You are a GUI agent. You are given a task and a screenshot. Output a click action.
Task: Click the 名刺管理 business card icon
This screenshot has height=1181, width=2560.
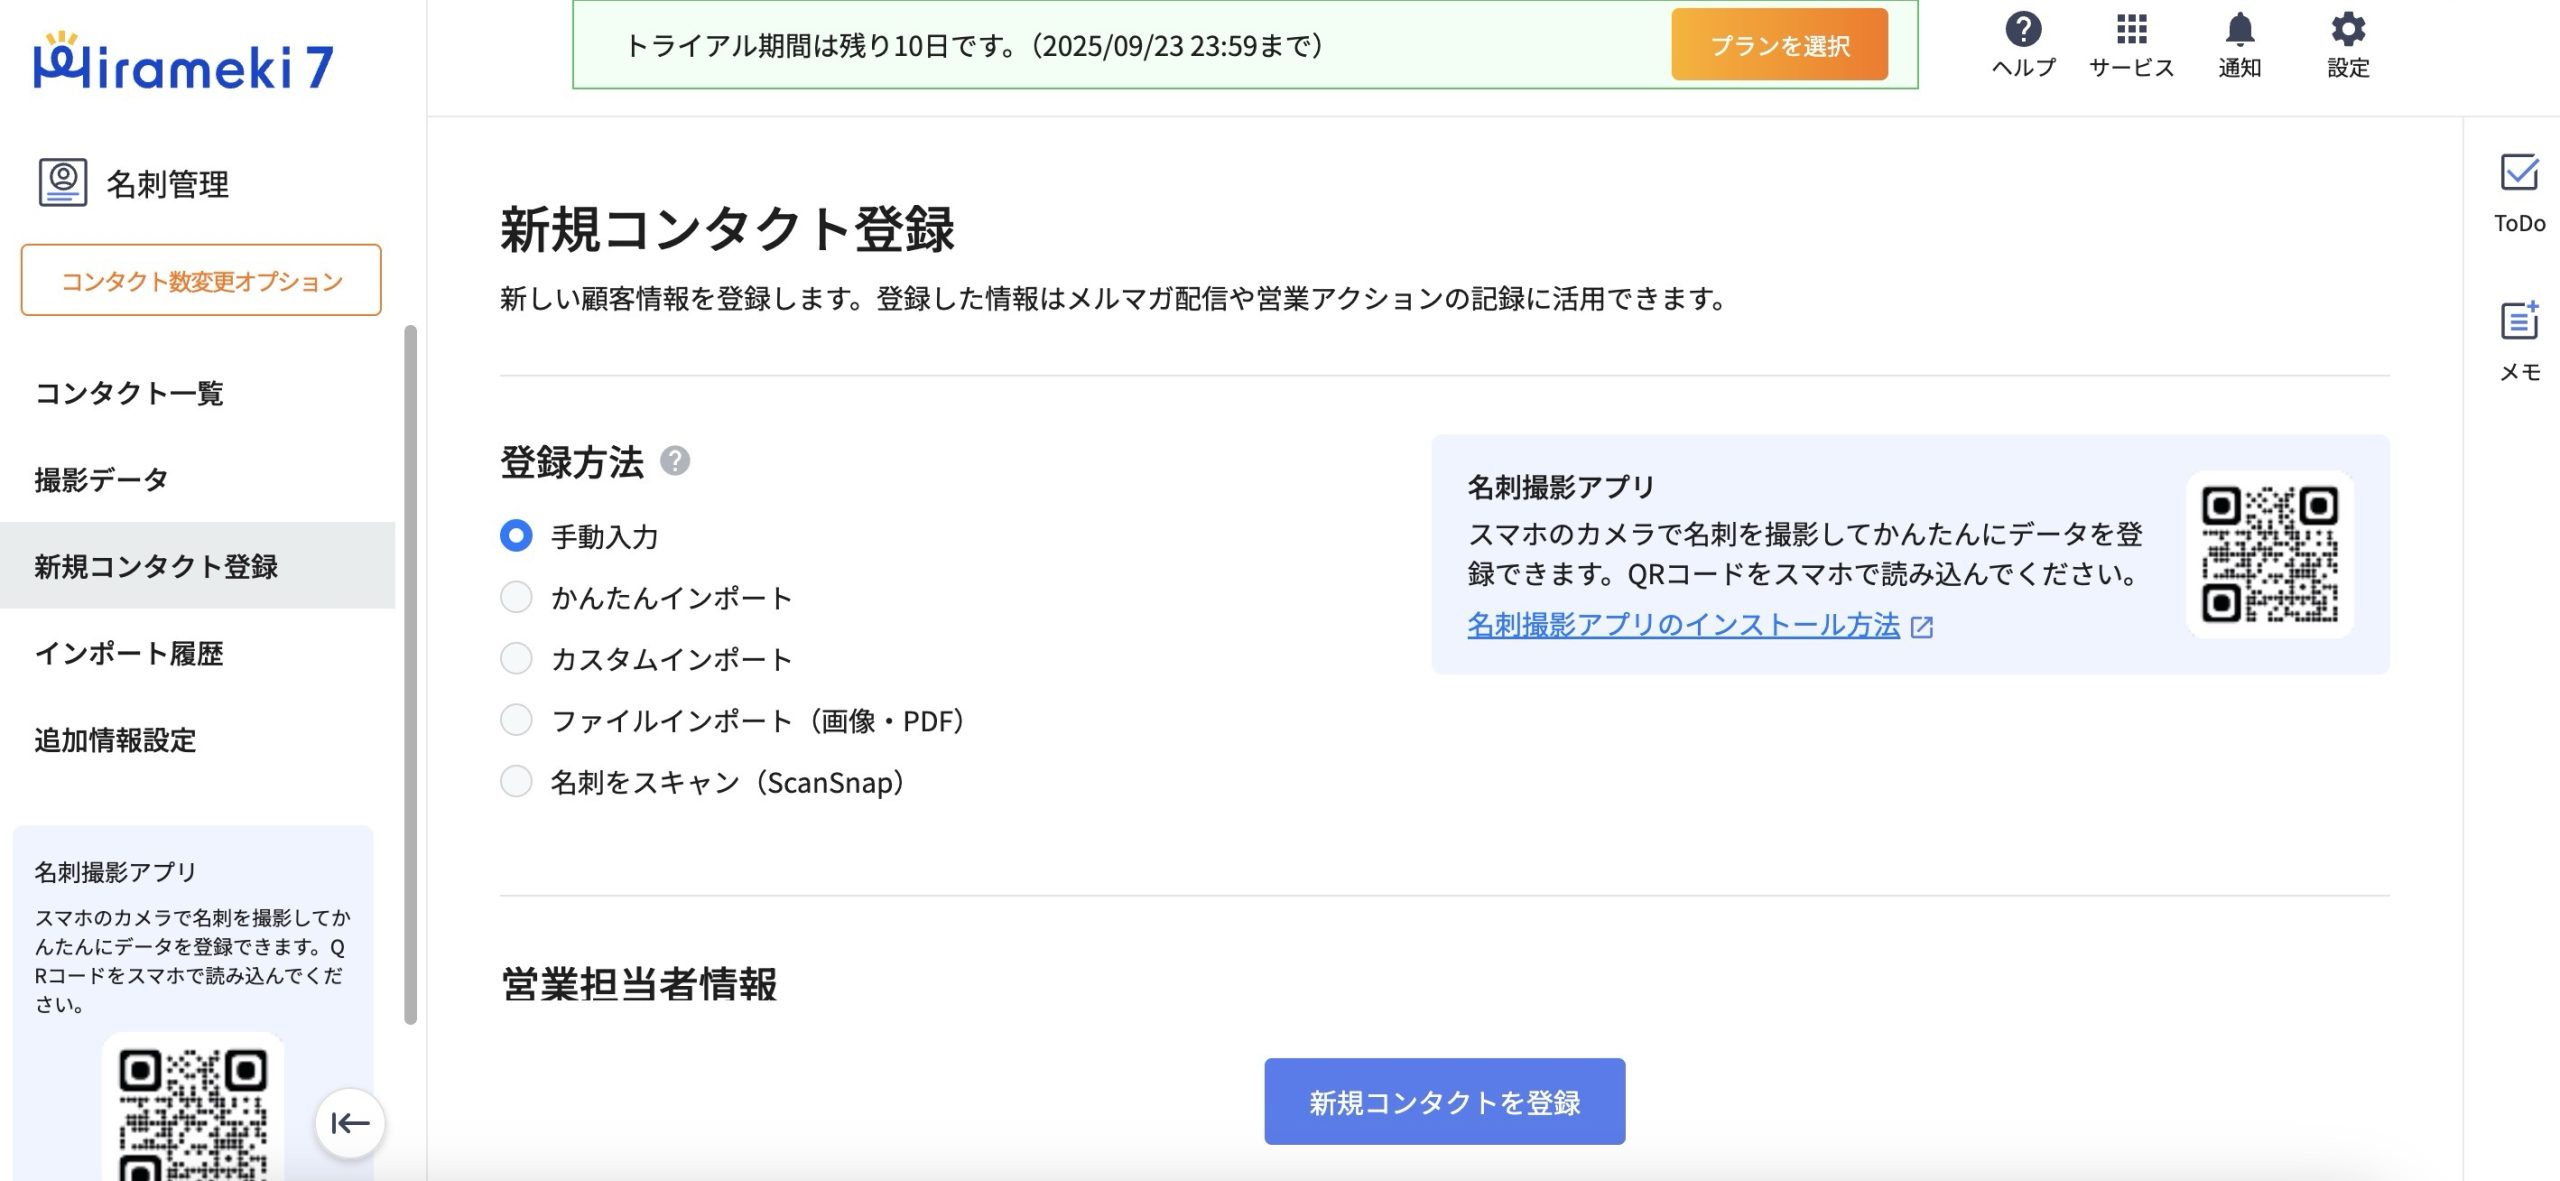[63, 183]
